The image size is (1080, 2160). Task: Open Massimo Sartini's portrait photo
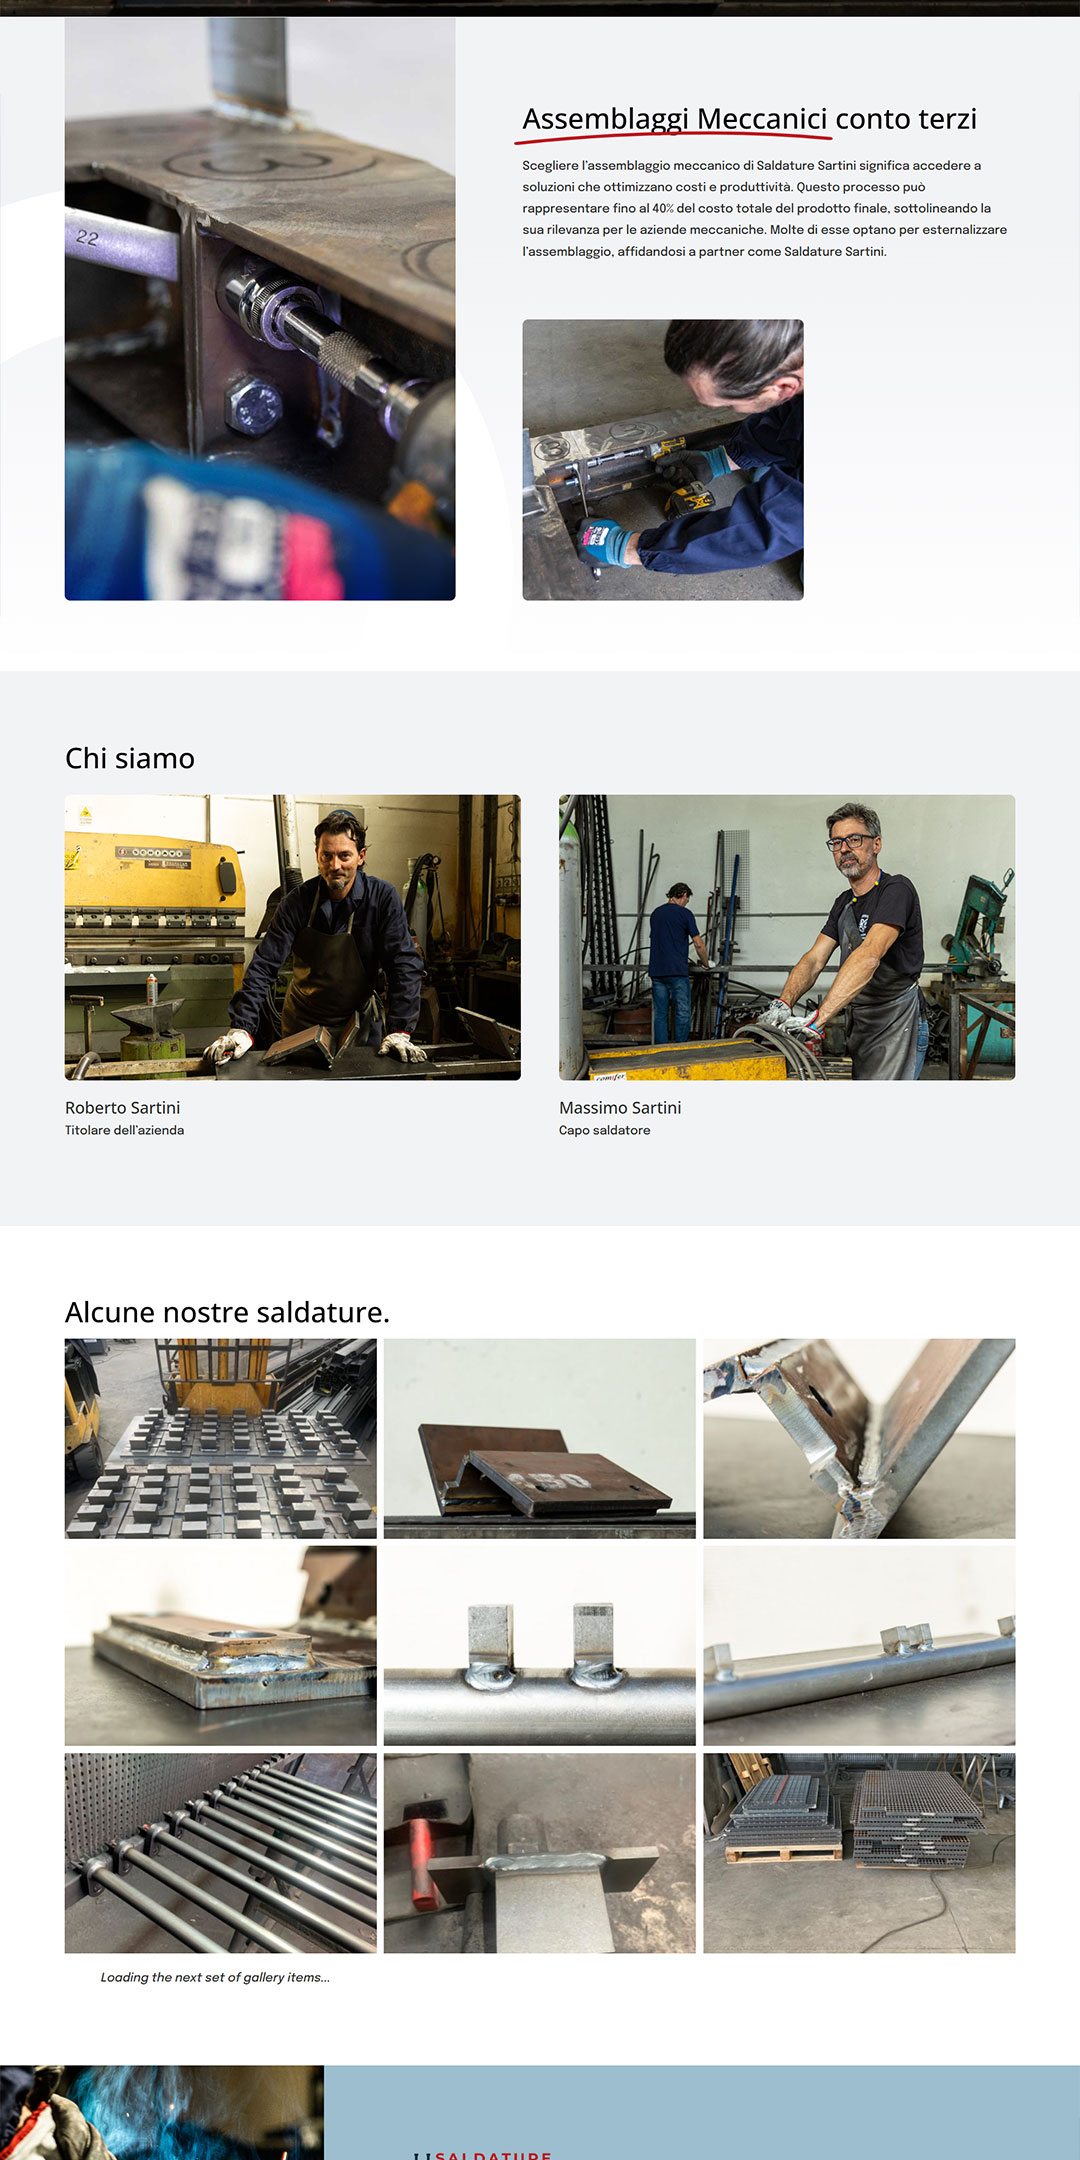[x=787, y=937]
